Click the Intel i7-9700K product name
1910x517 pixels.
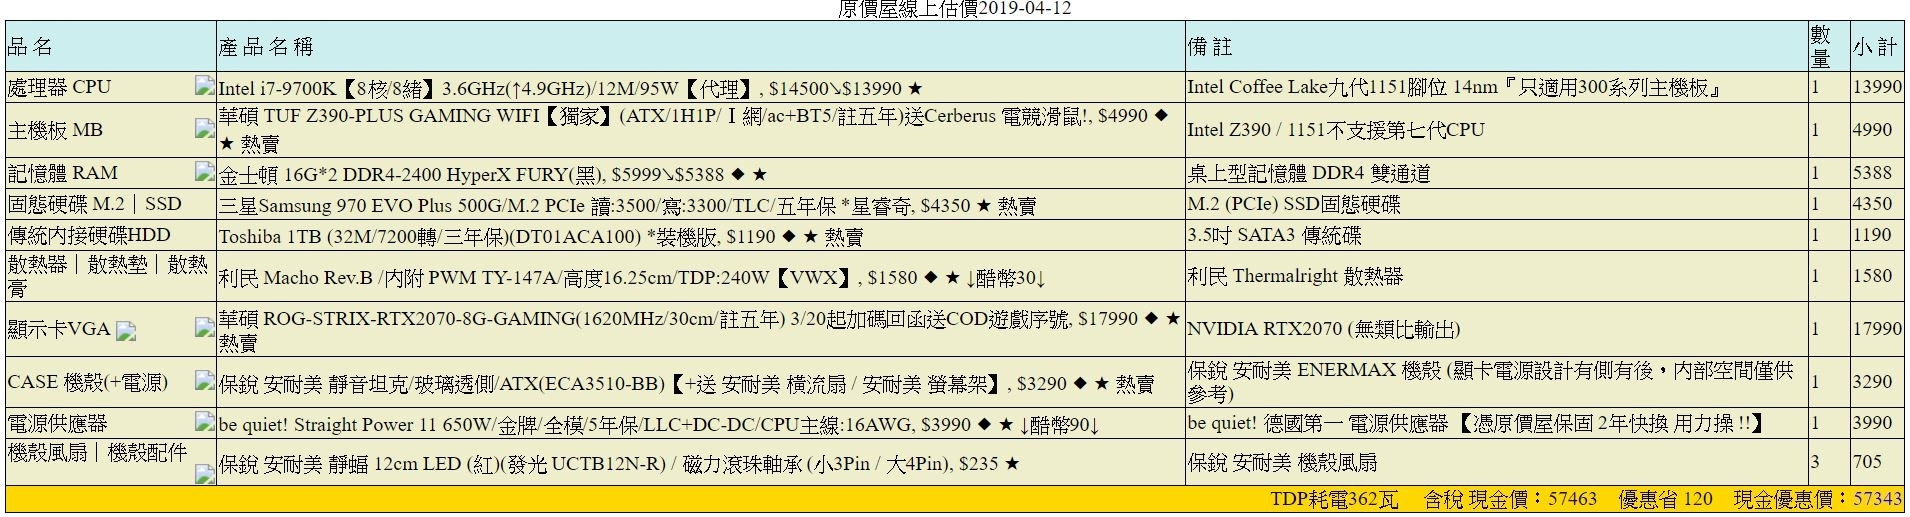tap(570, 88)
